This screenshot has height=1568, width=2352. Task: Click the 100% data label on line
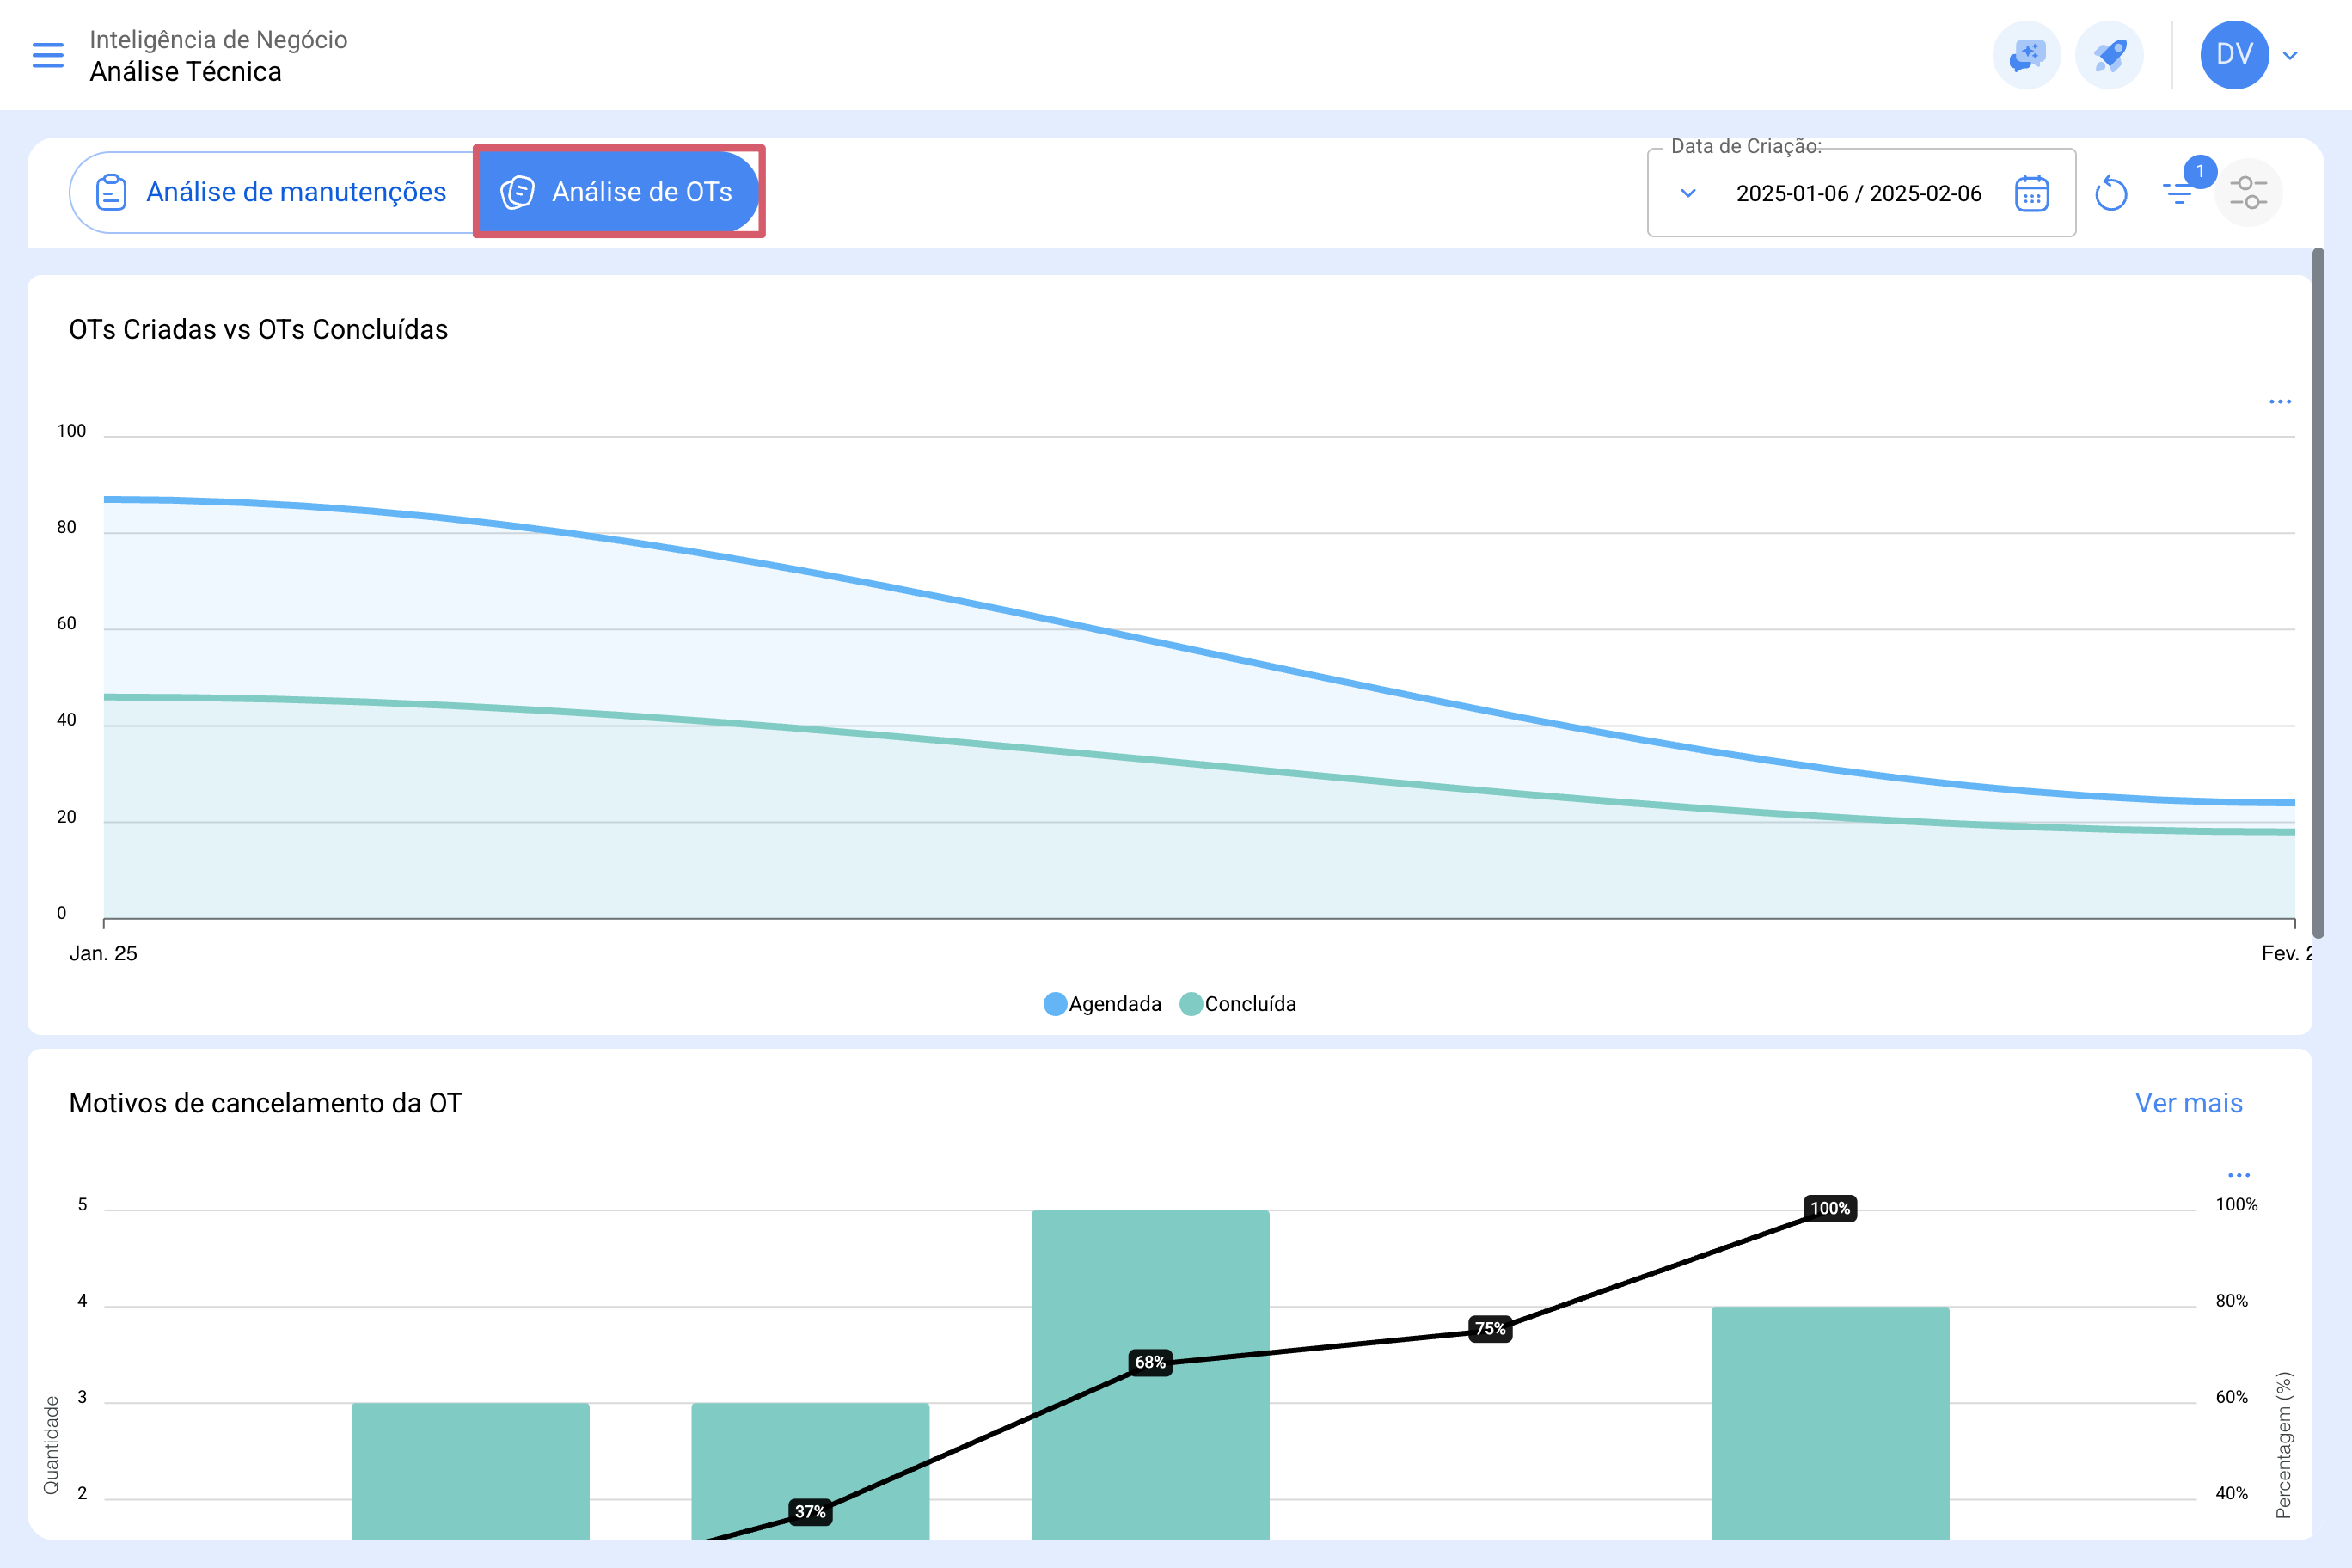(1829, 1208)
